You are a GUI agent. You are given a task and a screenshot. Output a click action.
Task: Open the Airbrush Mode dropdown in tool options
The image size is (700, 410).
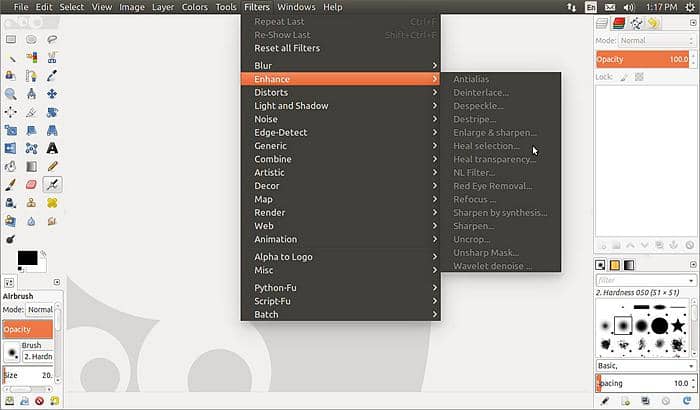pyautogui.click(x=40, y=310)
